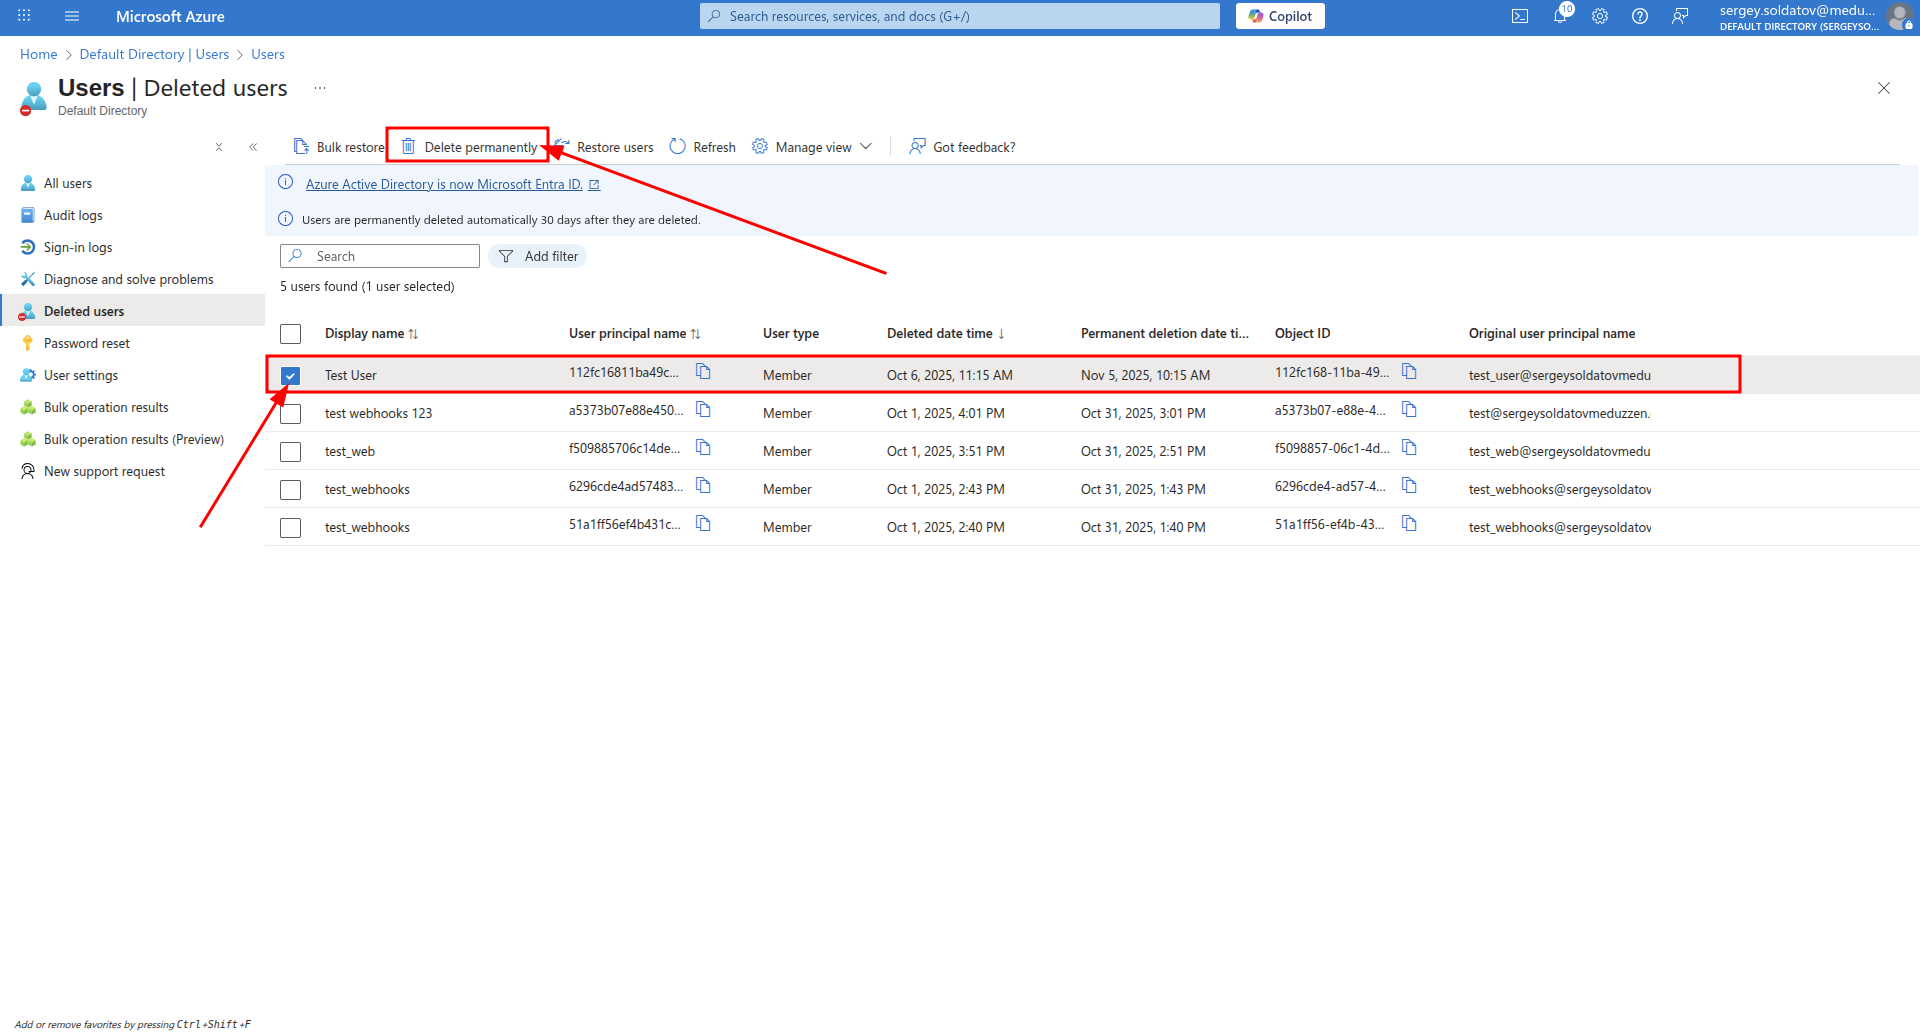Copy user principal name for test webhooks 123
Screen dimensions: 1920x1034
pyautogui.click(x=703, y=410)
